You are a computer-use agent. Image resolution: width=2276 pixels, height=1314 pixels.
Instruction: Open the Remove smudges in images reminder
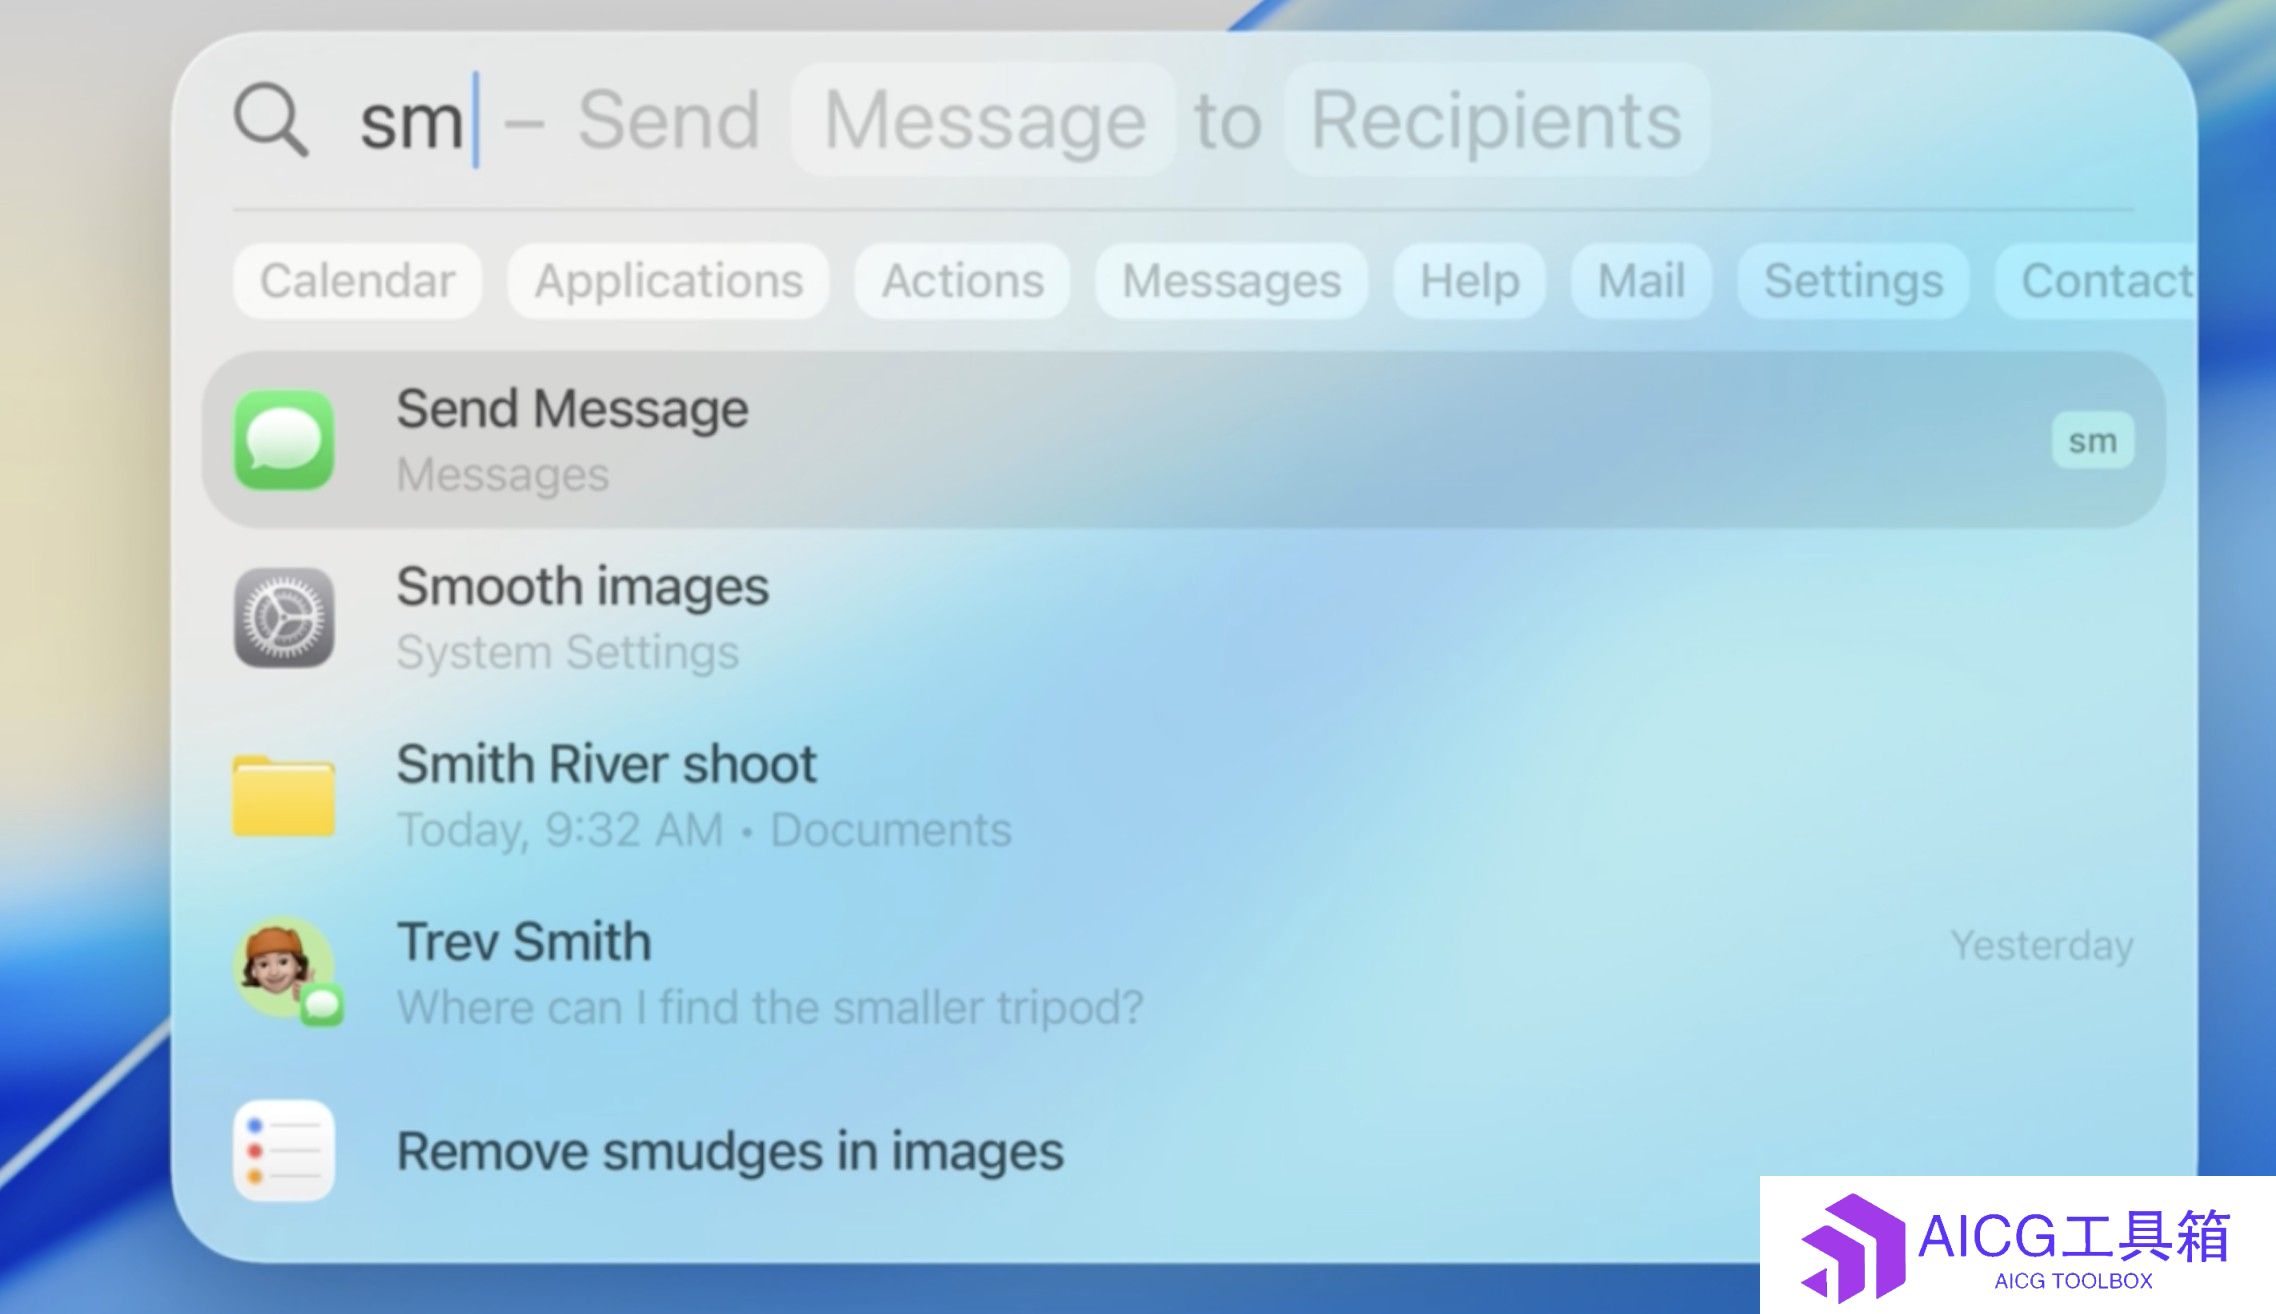point(1184,1151)
